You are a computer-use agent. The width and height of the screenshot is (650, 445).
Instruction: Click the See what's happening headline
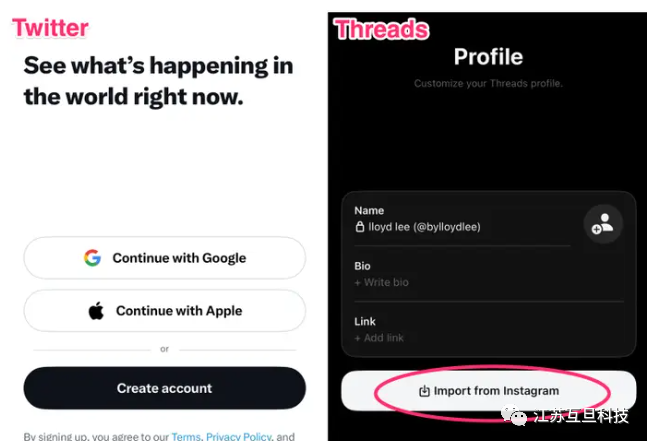[x=158, y=81]
